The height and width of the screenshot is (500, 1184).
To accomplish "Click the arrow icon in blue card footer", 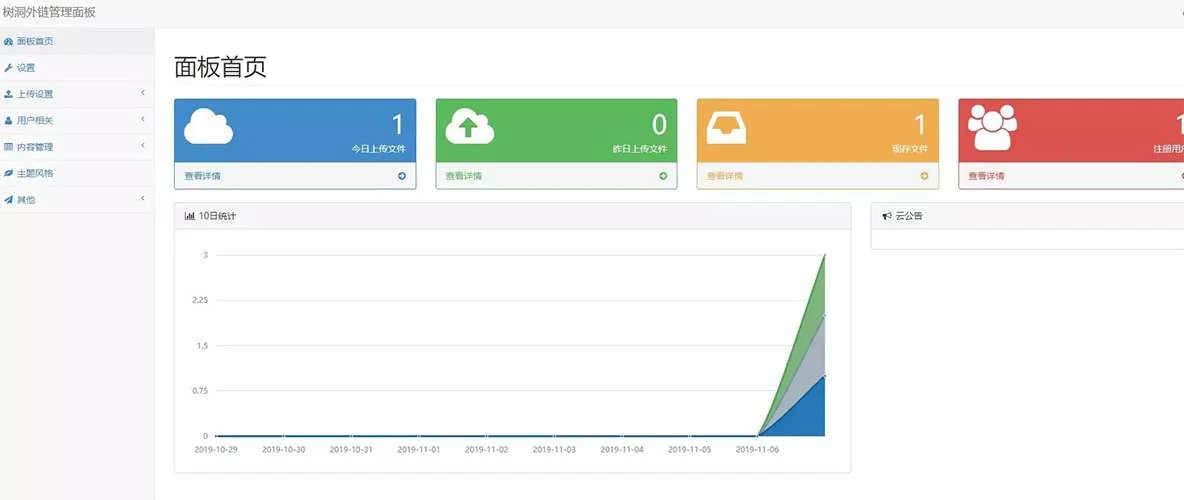I will click(x=402, y=176).
